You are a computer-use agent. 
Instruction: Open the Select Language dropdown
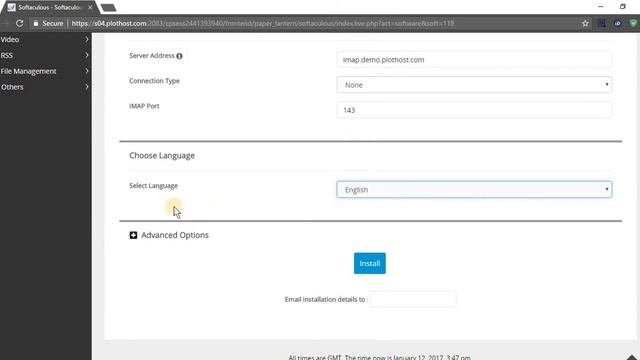pos(474,190)
